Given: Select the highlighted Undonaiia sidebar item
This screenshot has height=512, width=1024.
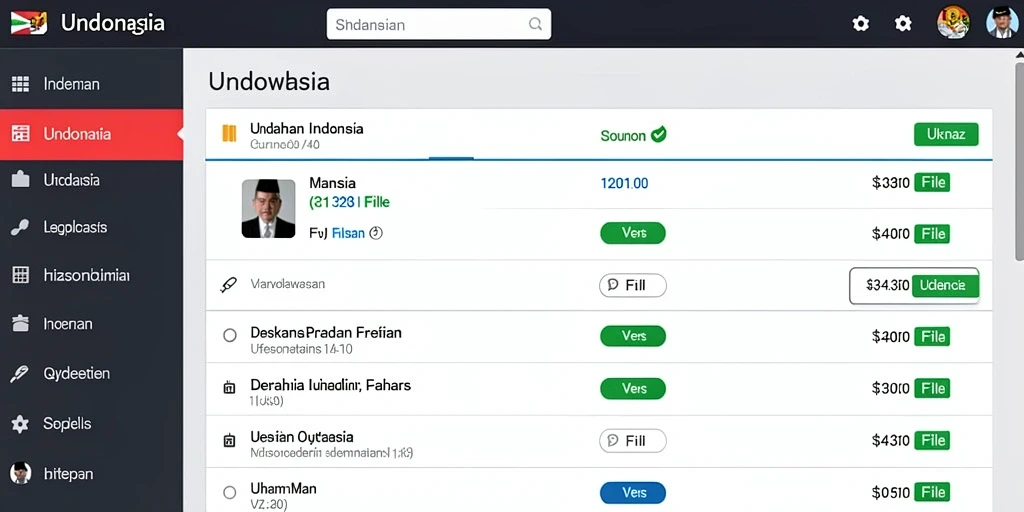Looking at the screenshot, I should [91, 134].
